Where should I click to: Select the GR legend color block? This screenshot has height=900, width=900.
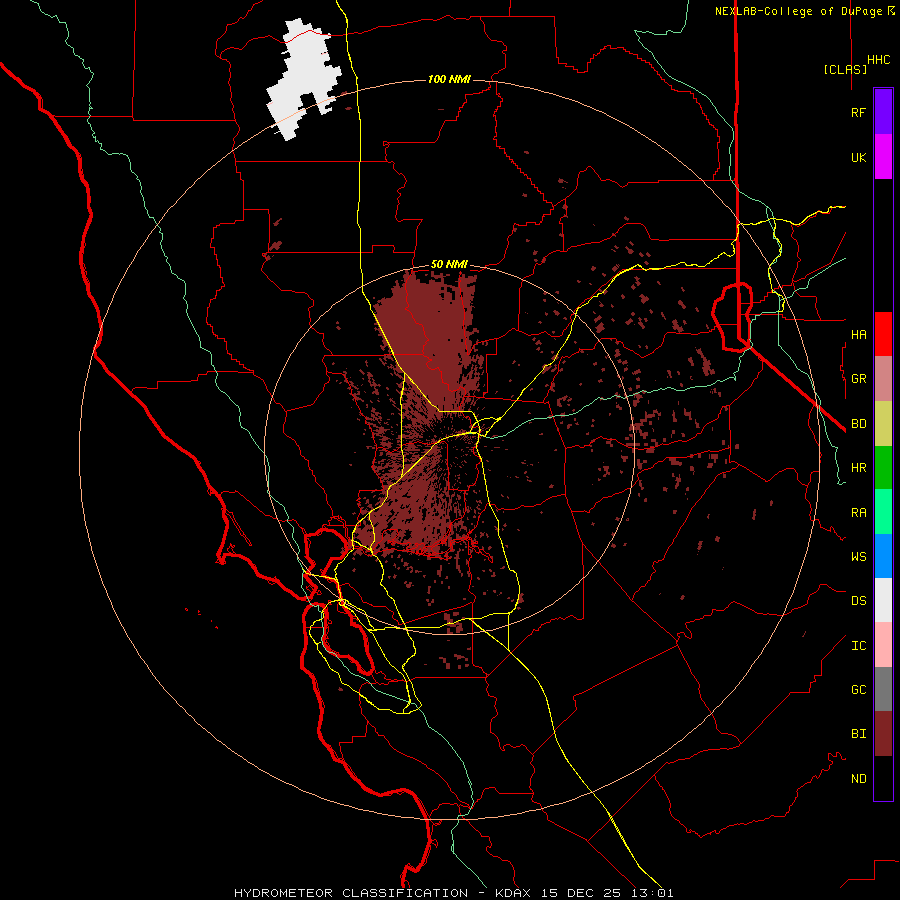click(883, 378)
